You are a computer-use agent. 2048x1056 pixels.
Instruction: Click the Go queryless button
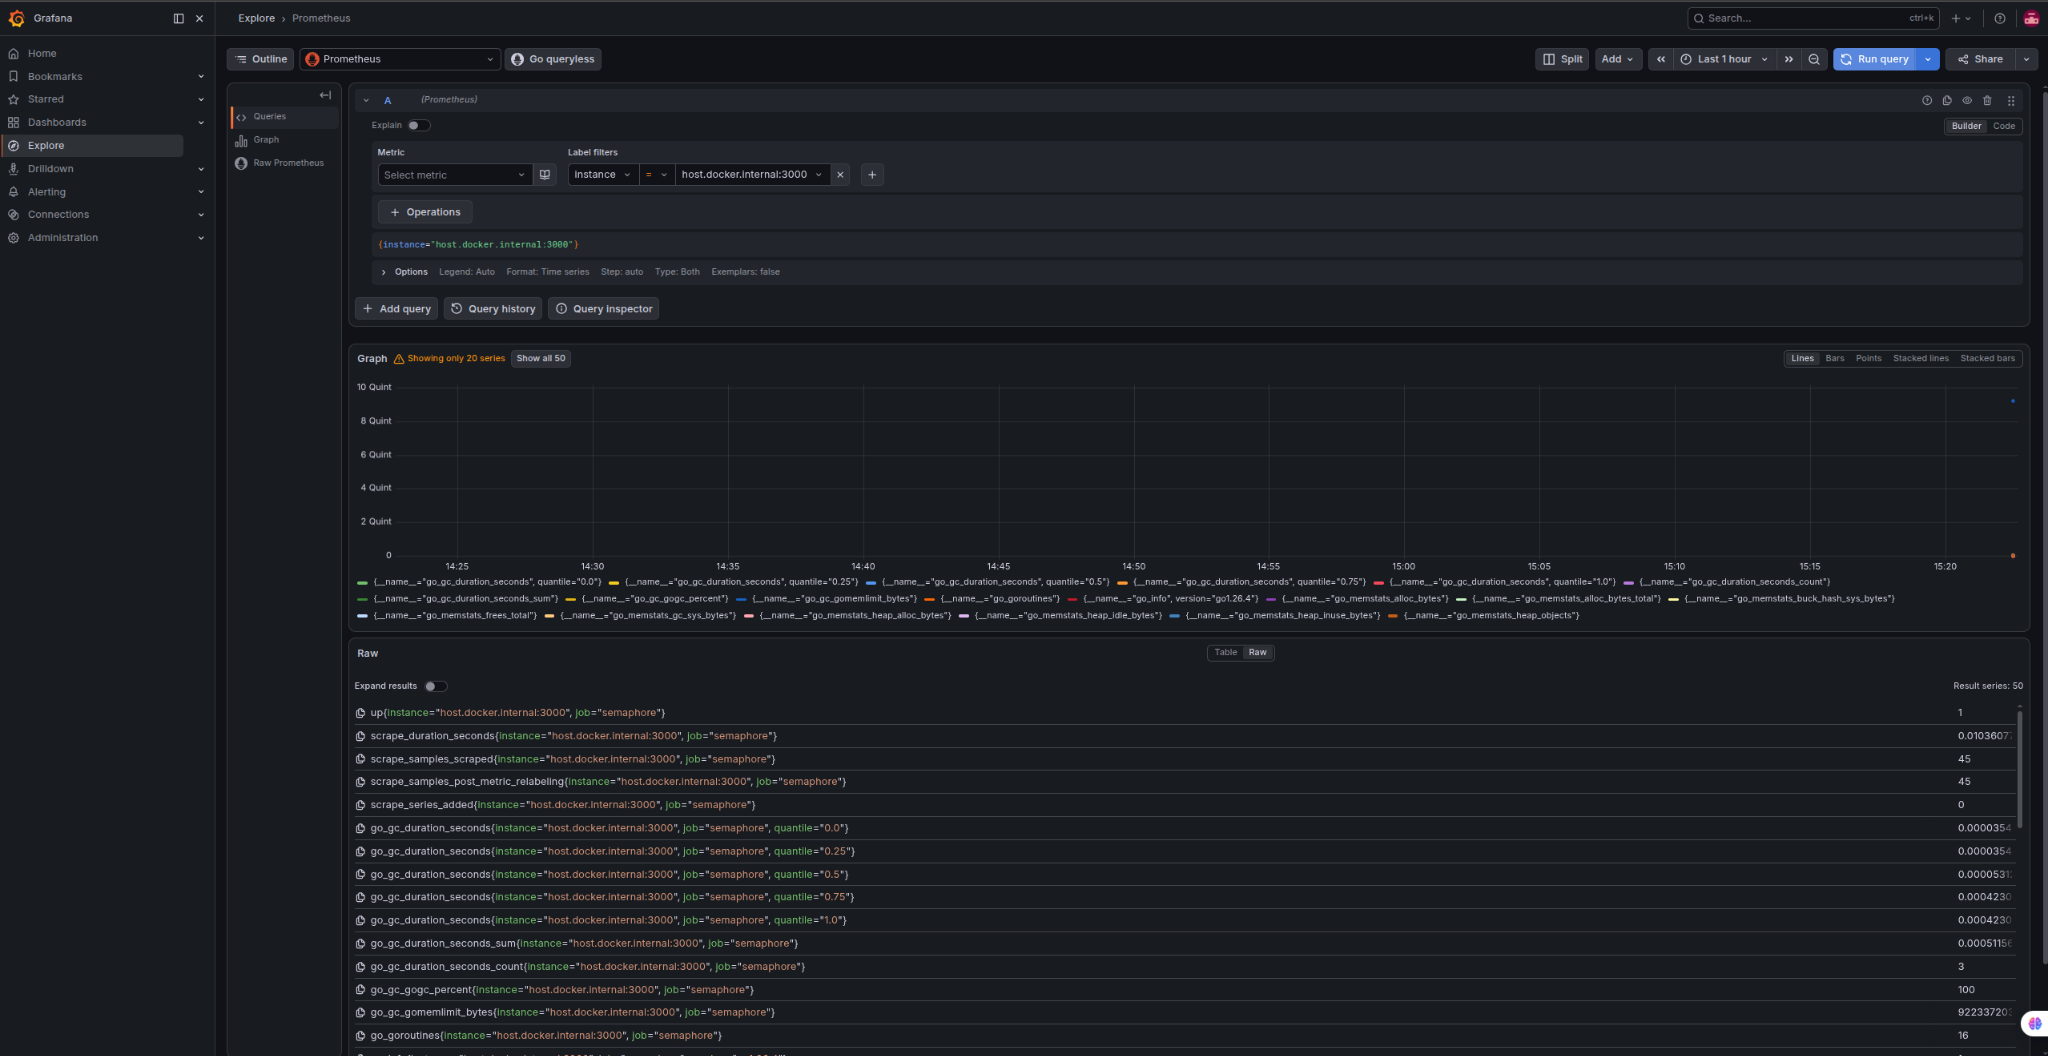[x=553, y=59]
